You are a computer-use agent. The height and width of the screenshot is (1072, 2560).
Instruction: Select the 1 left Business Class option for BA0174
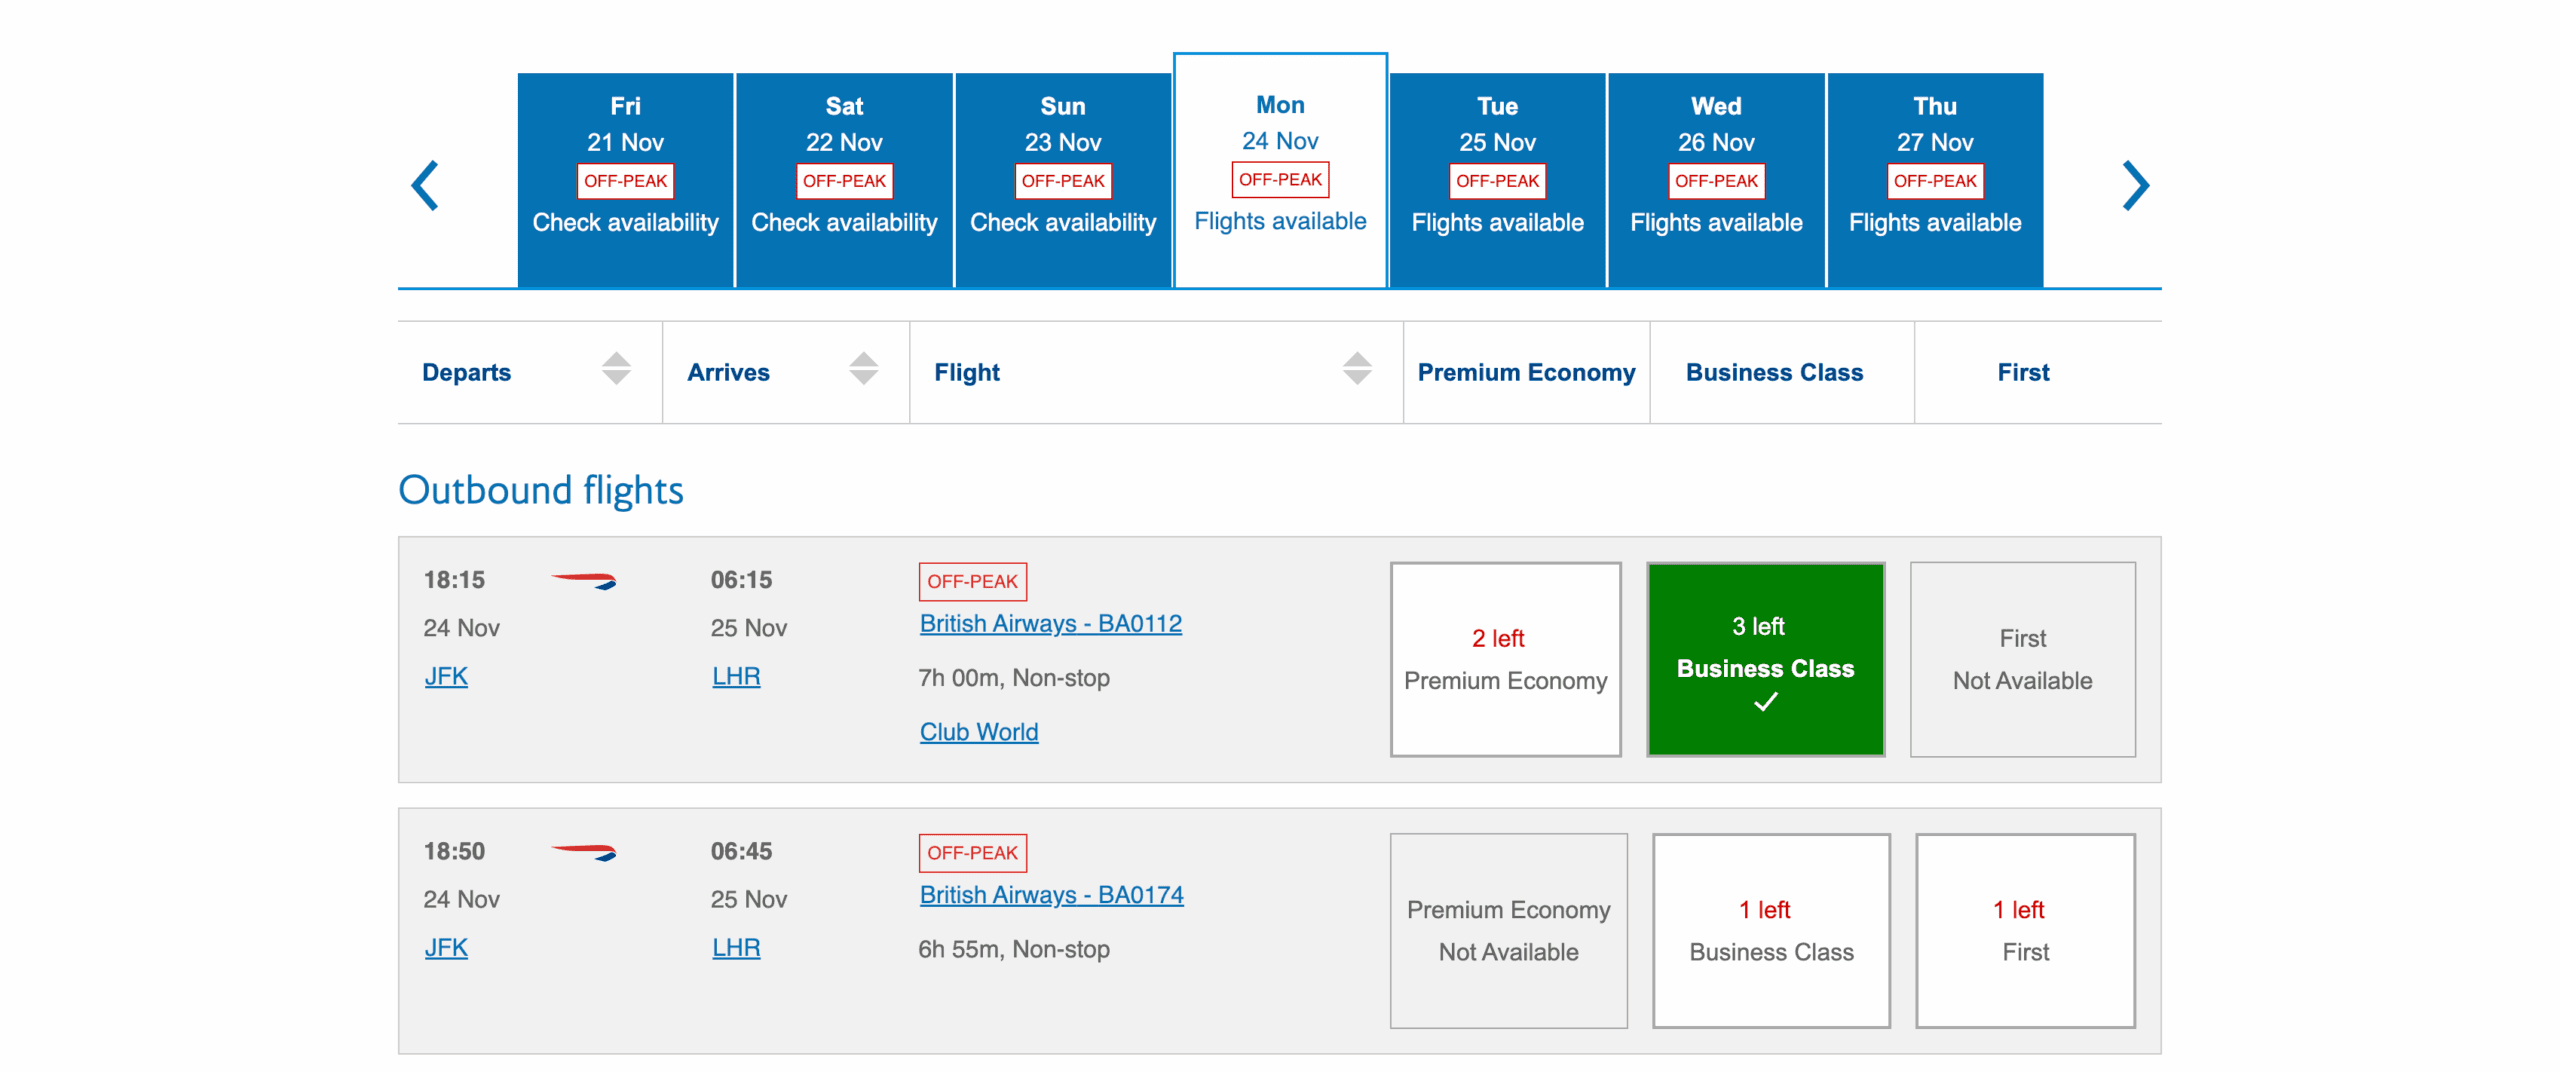[1770, 930]
